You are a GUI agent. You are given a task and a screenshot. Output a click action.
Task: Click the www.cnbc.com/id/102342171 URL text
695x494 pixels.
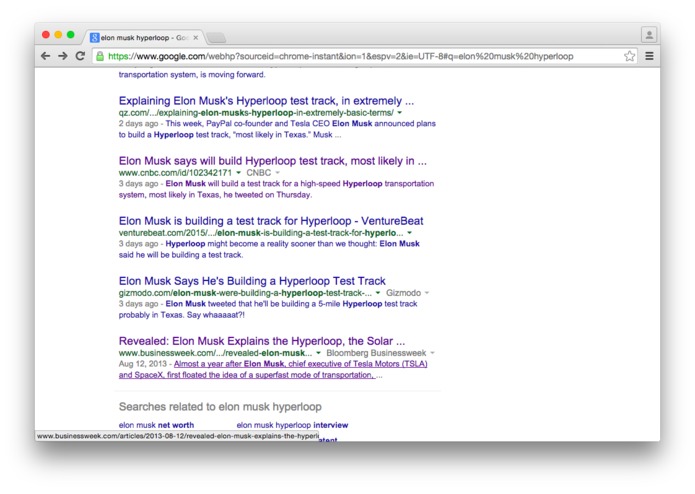click(x=175, y=173)
